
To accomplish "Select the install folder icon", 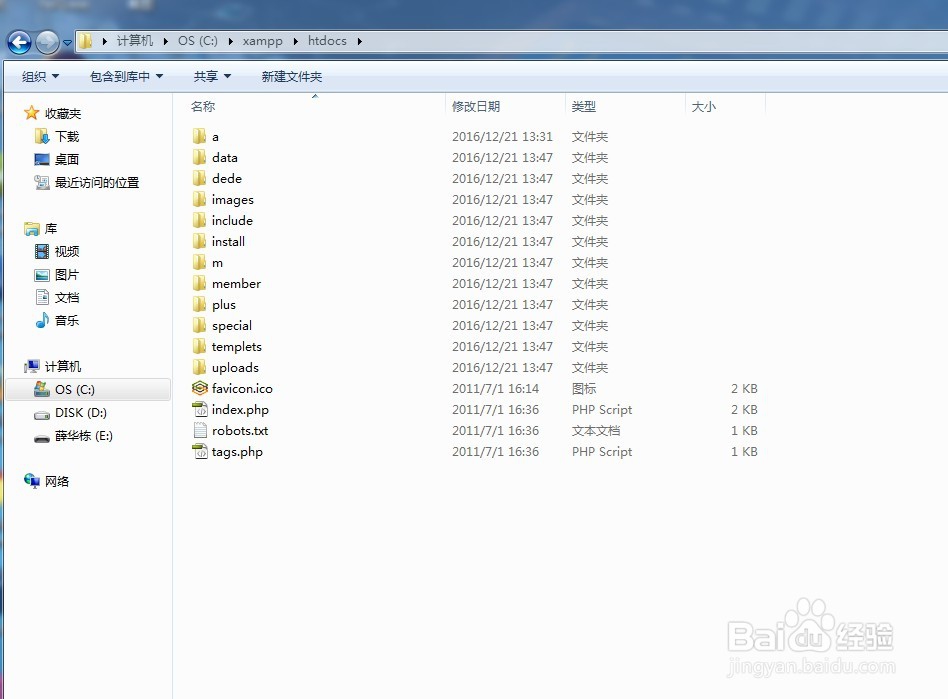I will click(x=200, y=241).
